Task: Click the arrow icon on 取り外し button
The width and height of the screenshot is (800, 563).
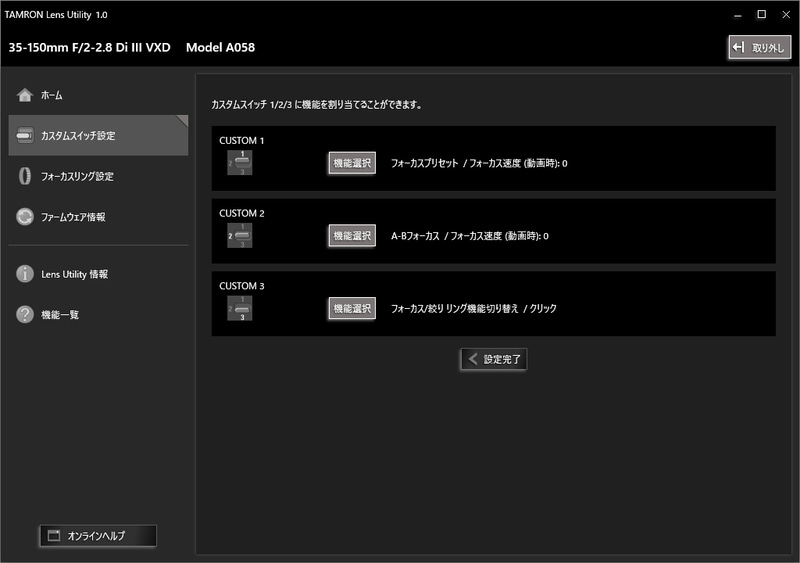Action: [738, 47]
